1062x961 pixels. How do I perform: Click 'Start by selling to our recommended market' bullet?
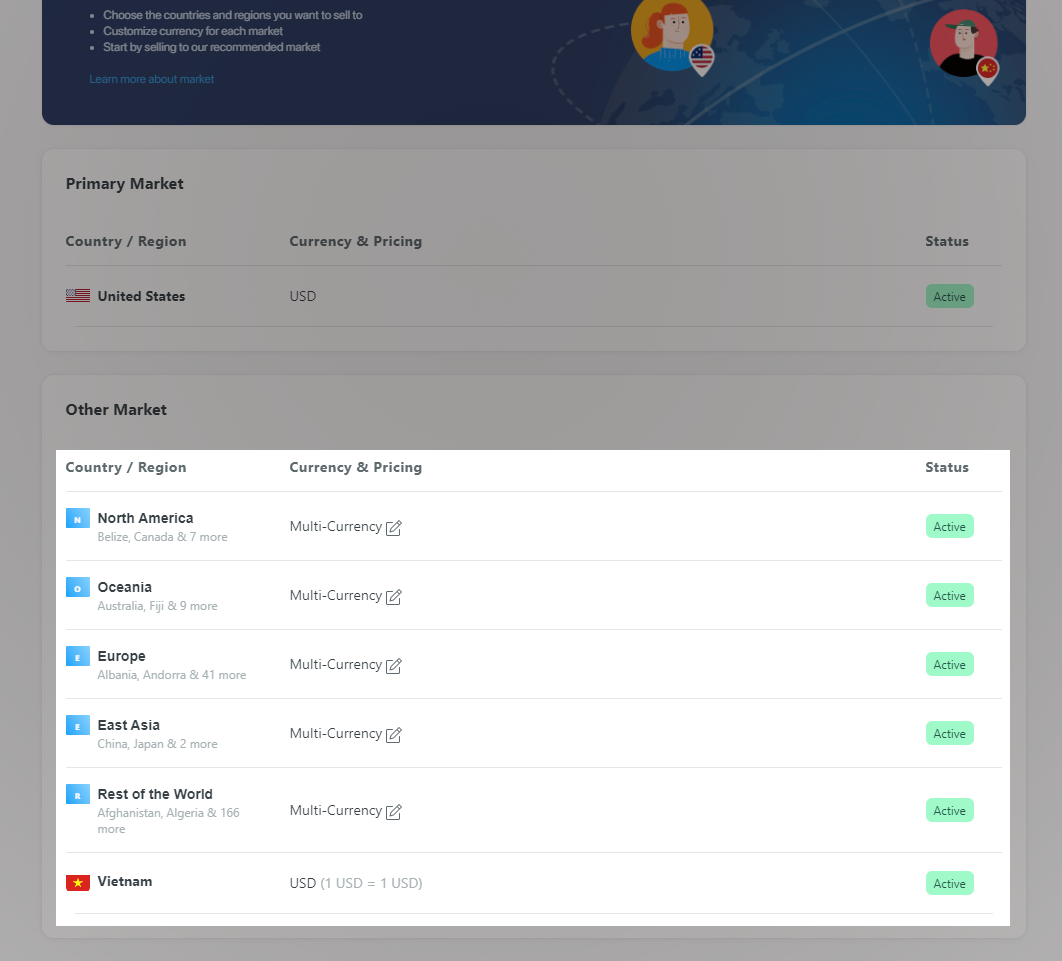click(x=211, y=47)
